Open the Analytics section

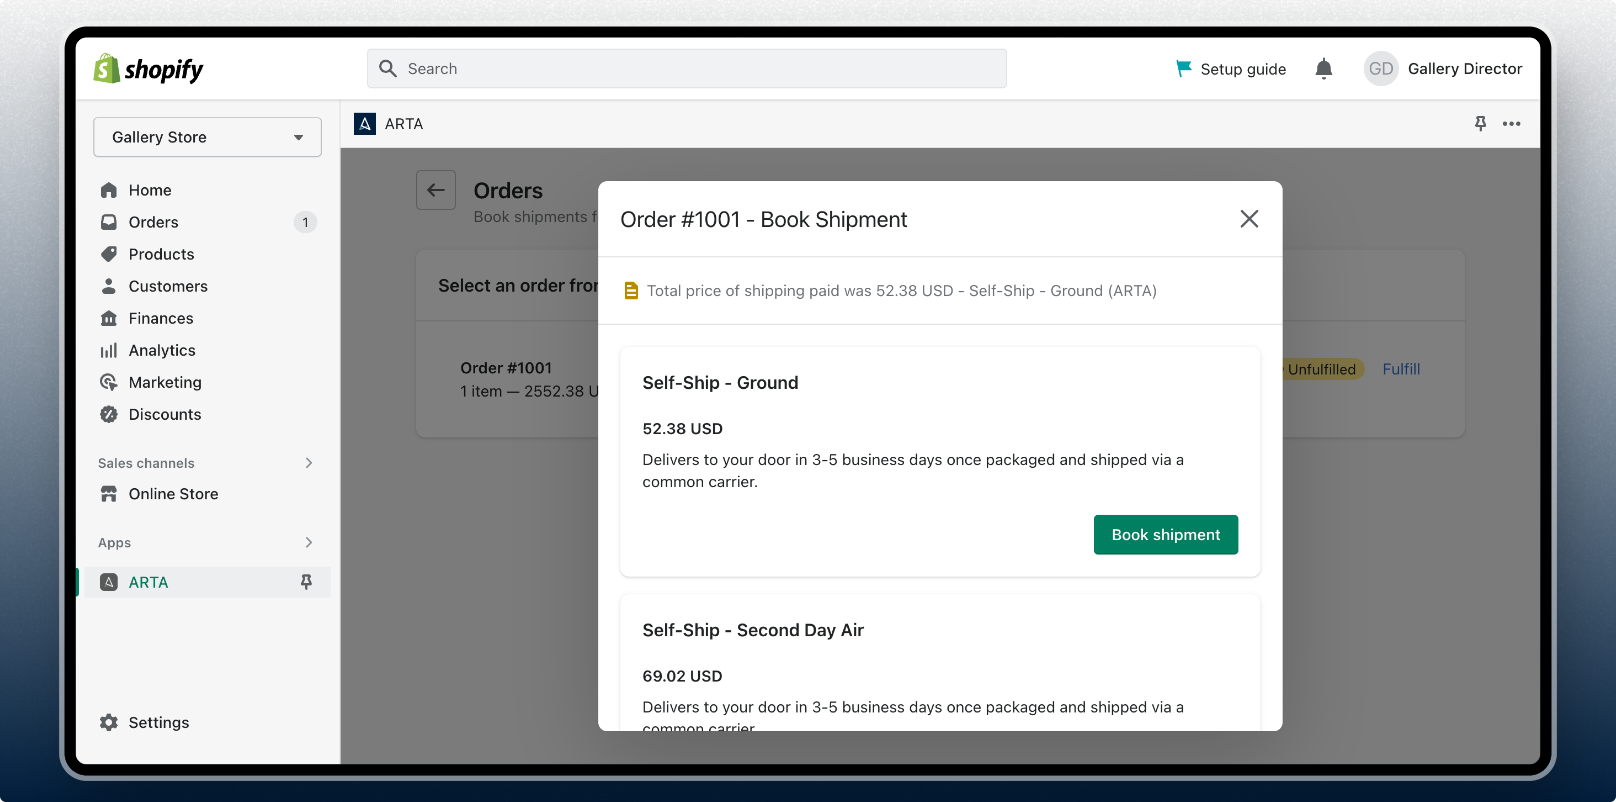pos(161,350)
